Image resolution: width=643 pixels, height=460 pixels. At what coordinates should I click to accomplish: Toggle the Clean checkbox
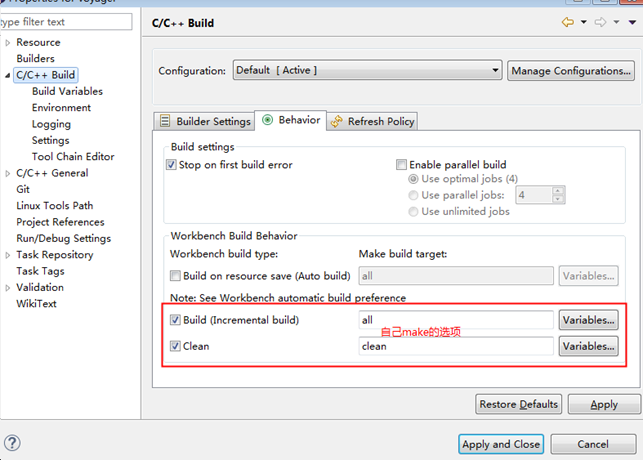coord(175,346)
